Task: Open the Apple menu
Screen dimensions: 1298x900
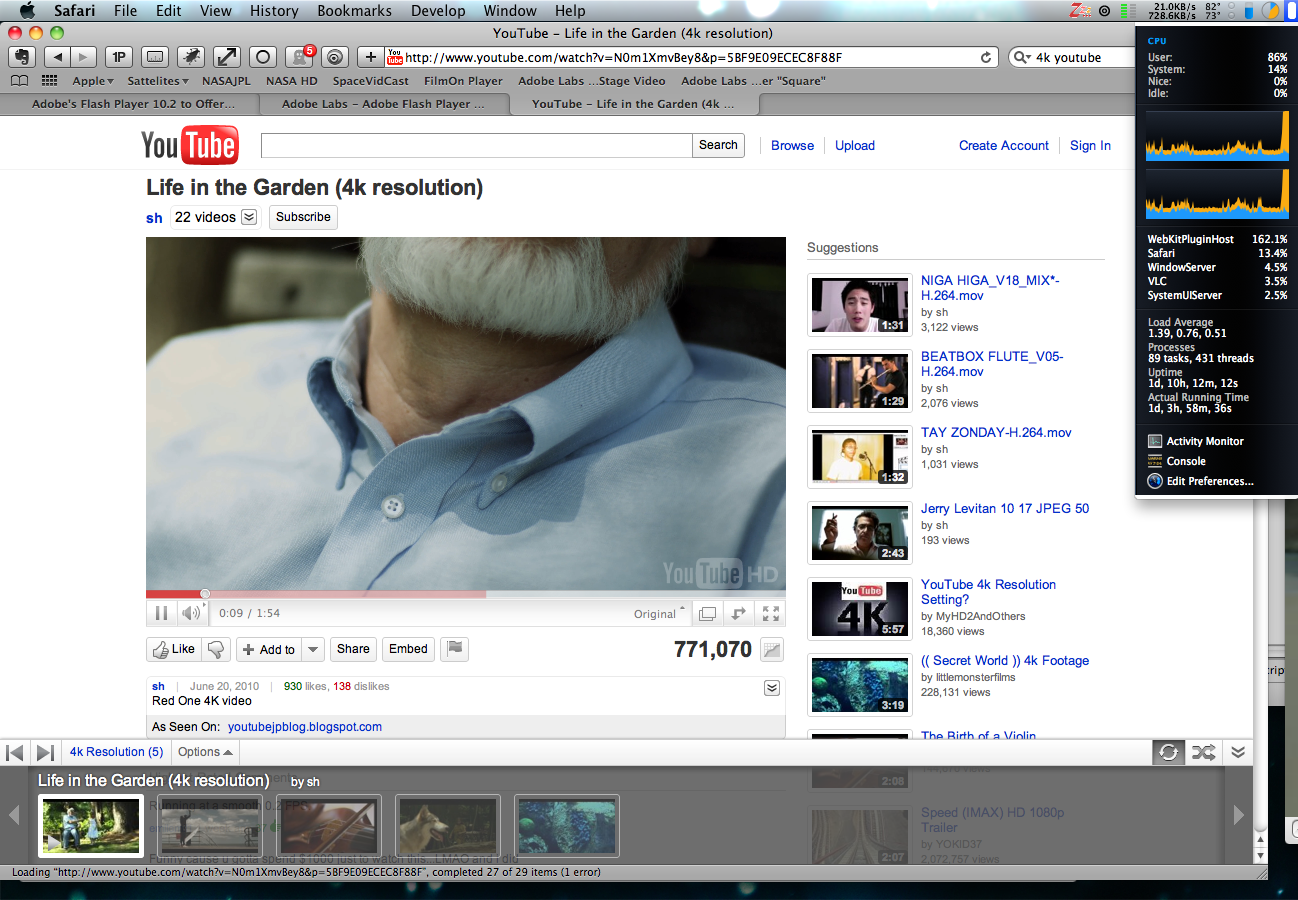Action: [27, 10]
